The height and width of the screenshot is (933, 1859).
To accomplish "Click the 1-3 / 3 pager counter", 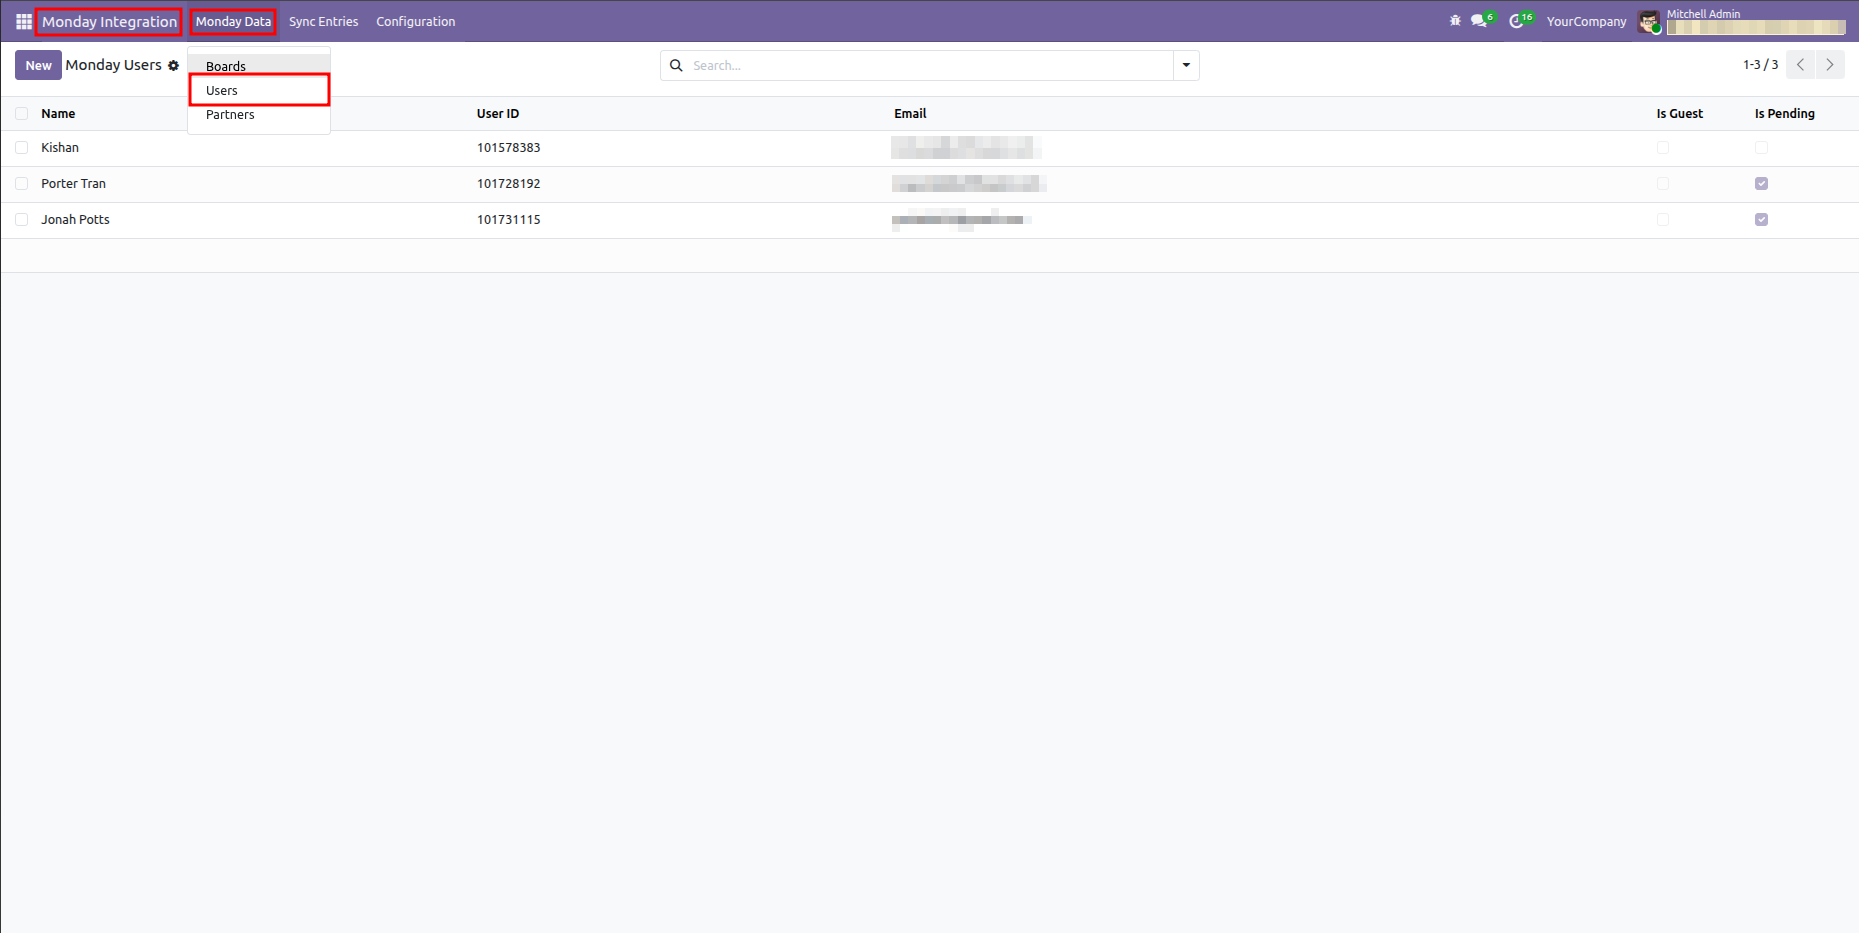I will [1760, 65].
